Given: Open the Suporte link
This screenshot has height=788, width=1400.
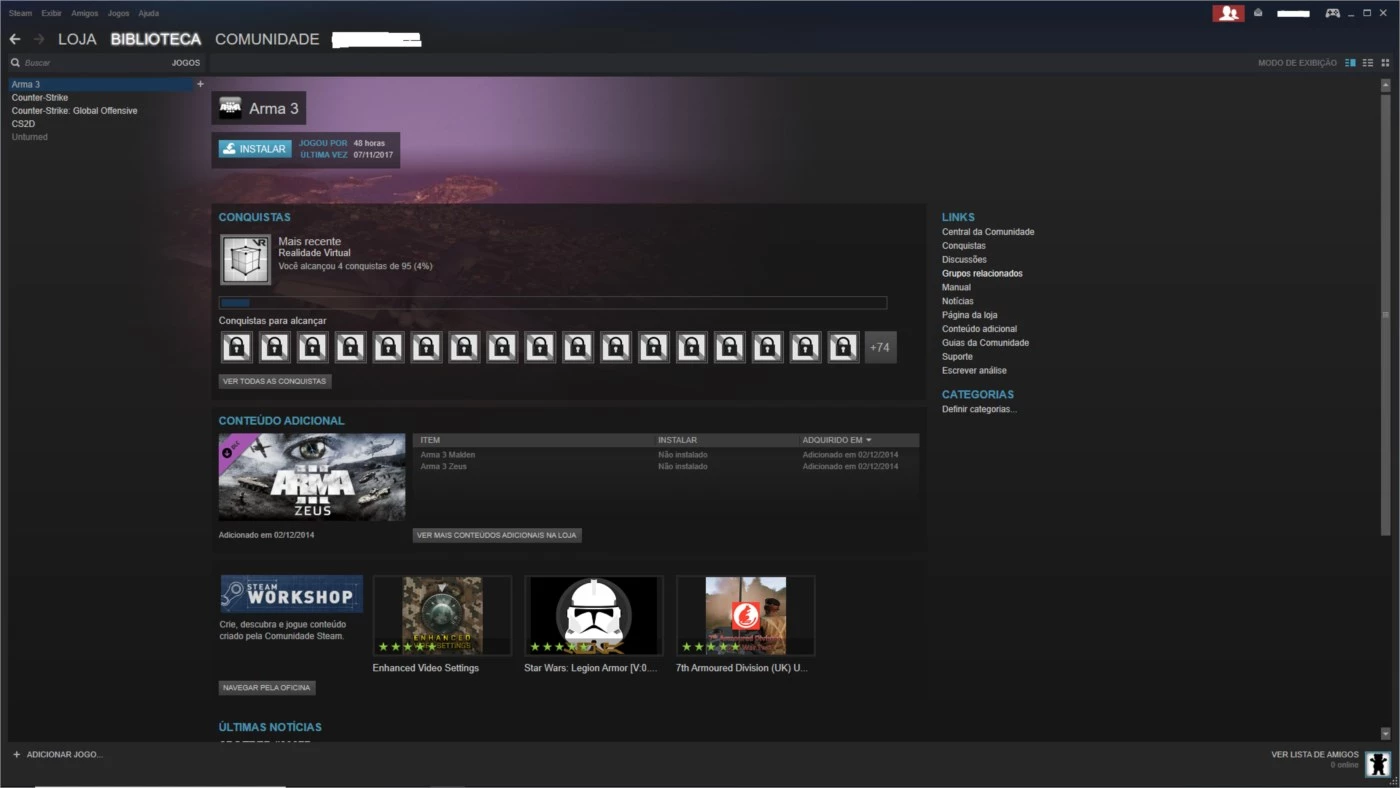Looking at the screenshot, I should click(x=957, y=357).
